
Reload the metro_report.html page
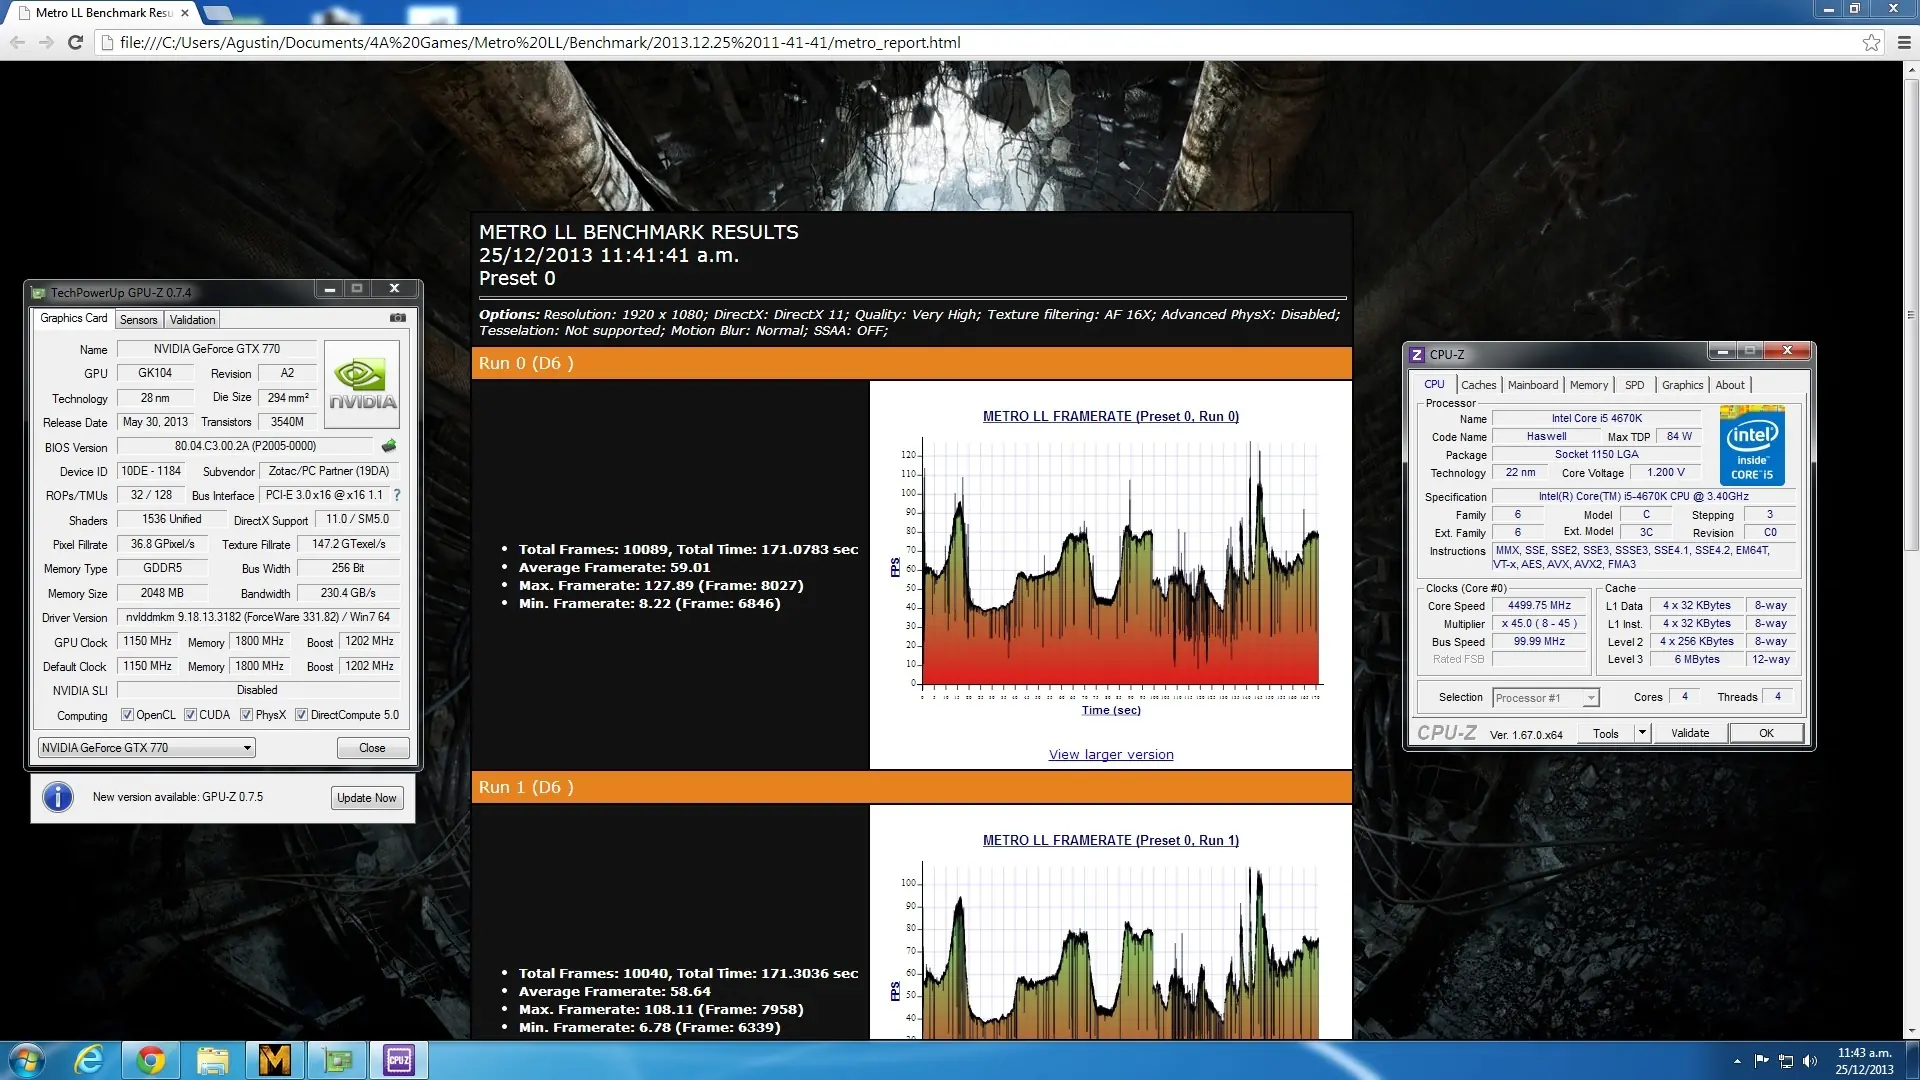tap(75, 42)
